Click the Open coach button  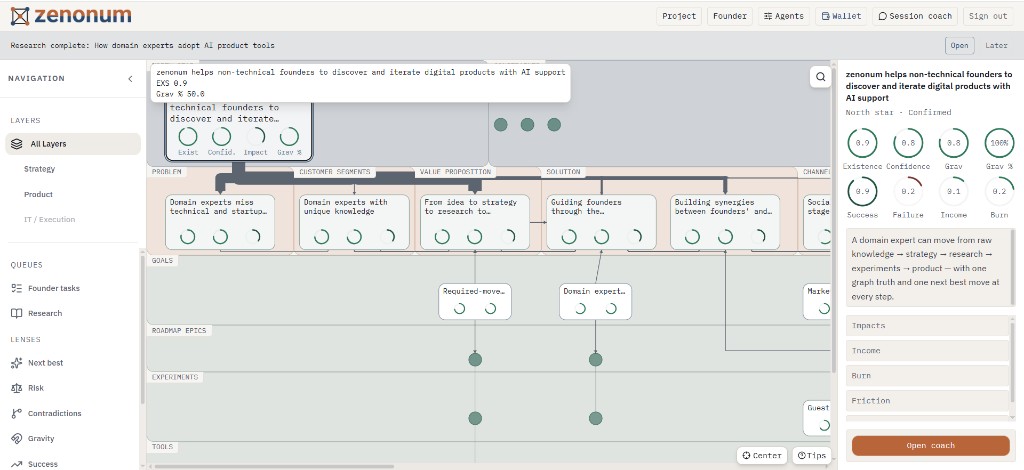tap(931, 446)
